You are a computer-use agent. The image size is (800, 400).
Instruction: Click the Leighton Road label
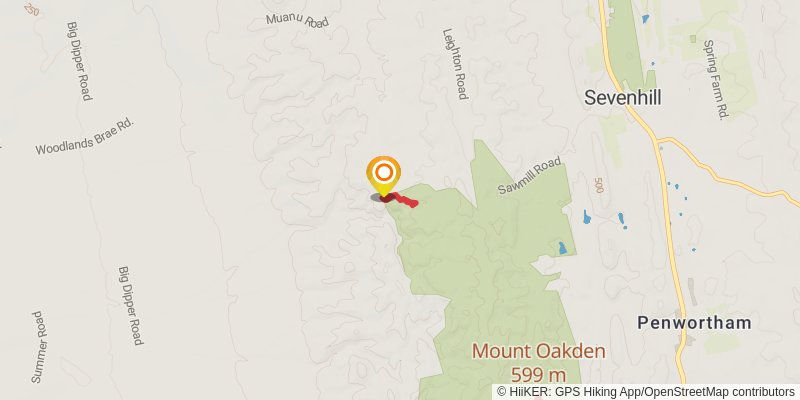point(455,64)
